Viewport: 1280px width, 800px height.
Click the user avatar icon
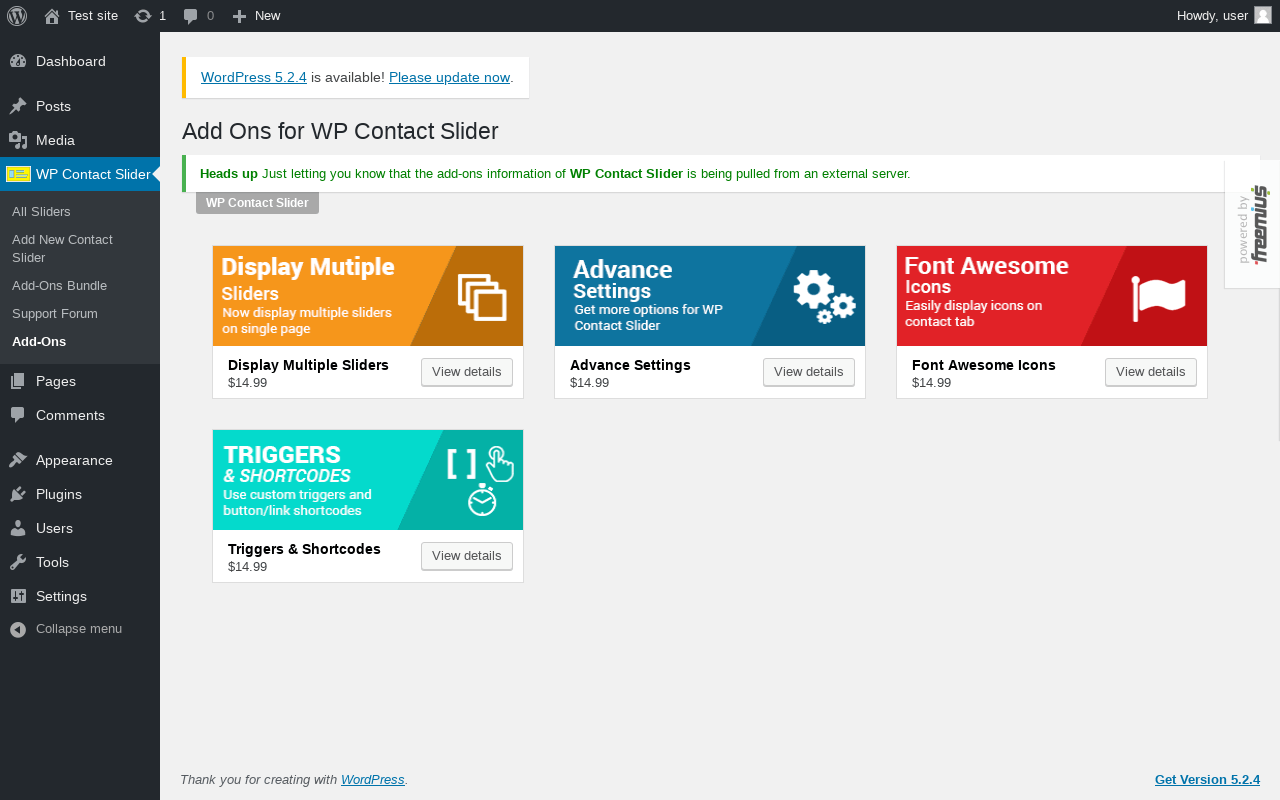click(x=1263, y=15)
